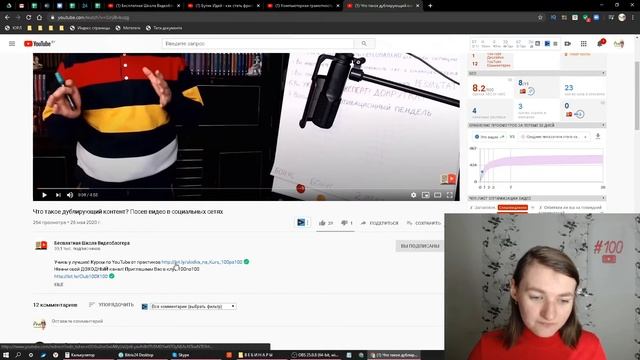The image size is (640, 360).
Task: Open channel Бесплатная Школа Видеоблогера
Action: point(92,243)
